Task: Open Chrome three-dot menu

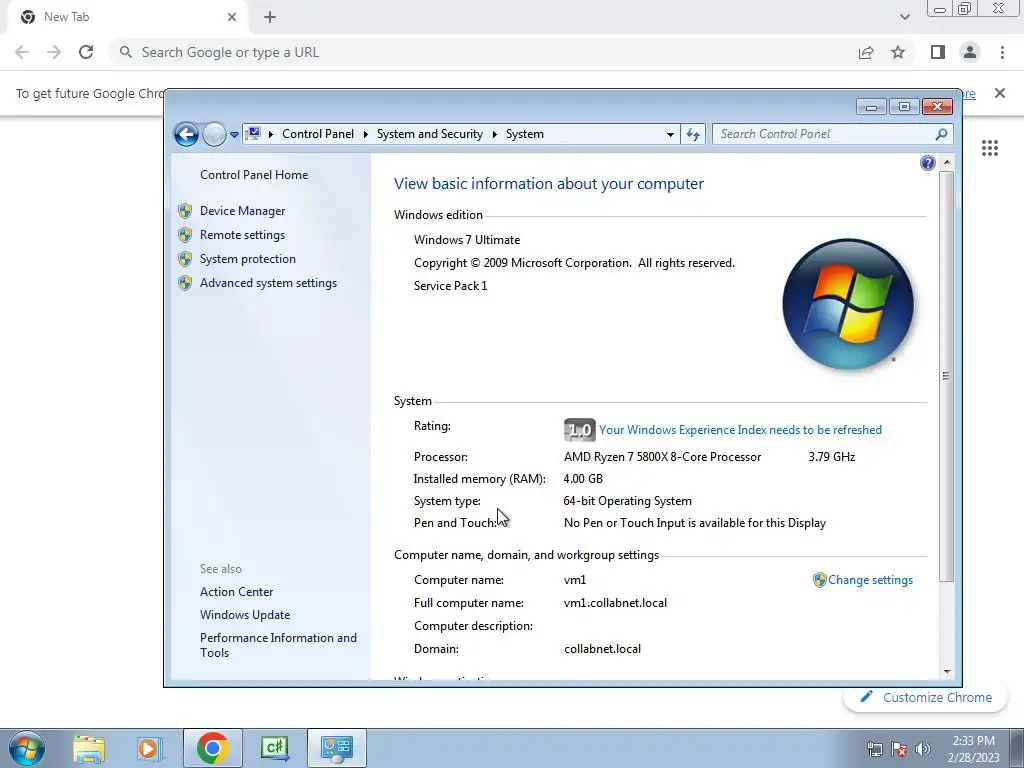Action: point(1002,52)
